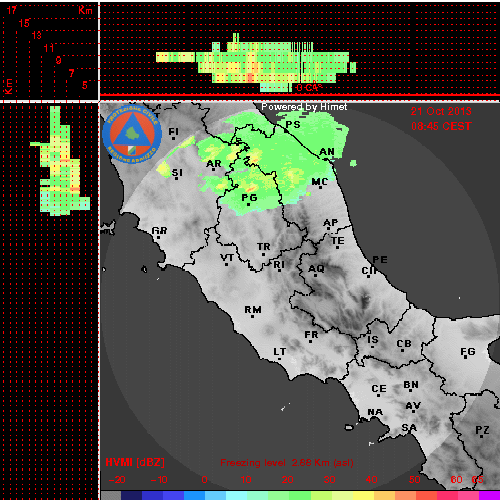Click the '40' value on dBZ scale
The height and width of the screenshot is (500, 500).
tap(371, 480)
